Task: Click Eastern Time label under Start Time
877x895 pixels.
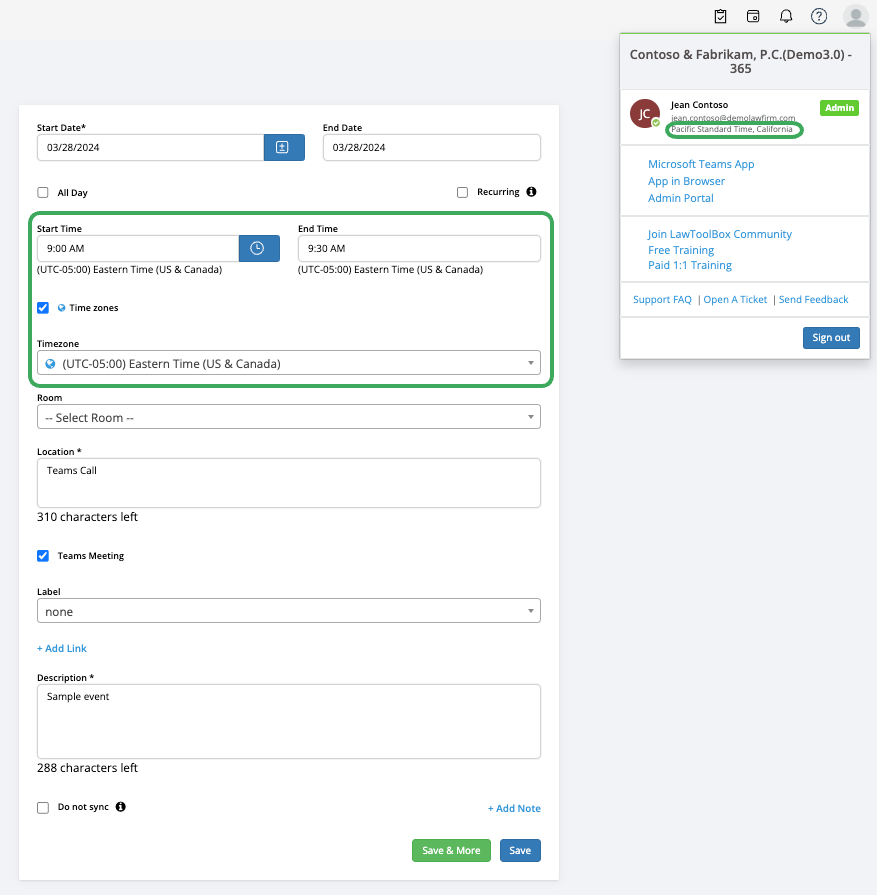Action: pyautogui.click(x=130, y=269)
